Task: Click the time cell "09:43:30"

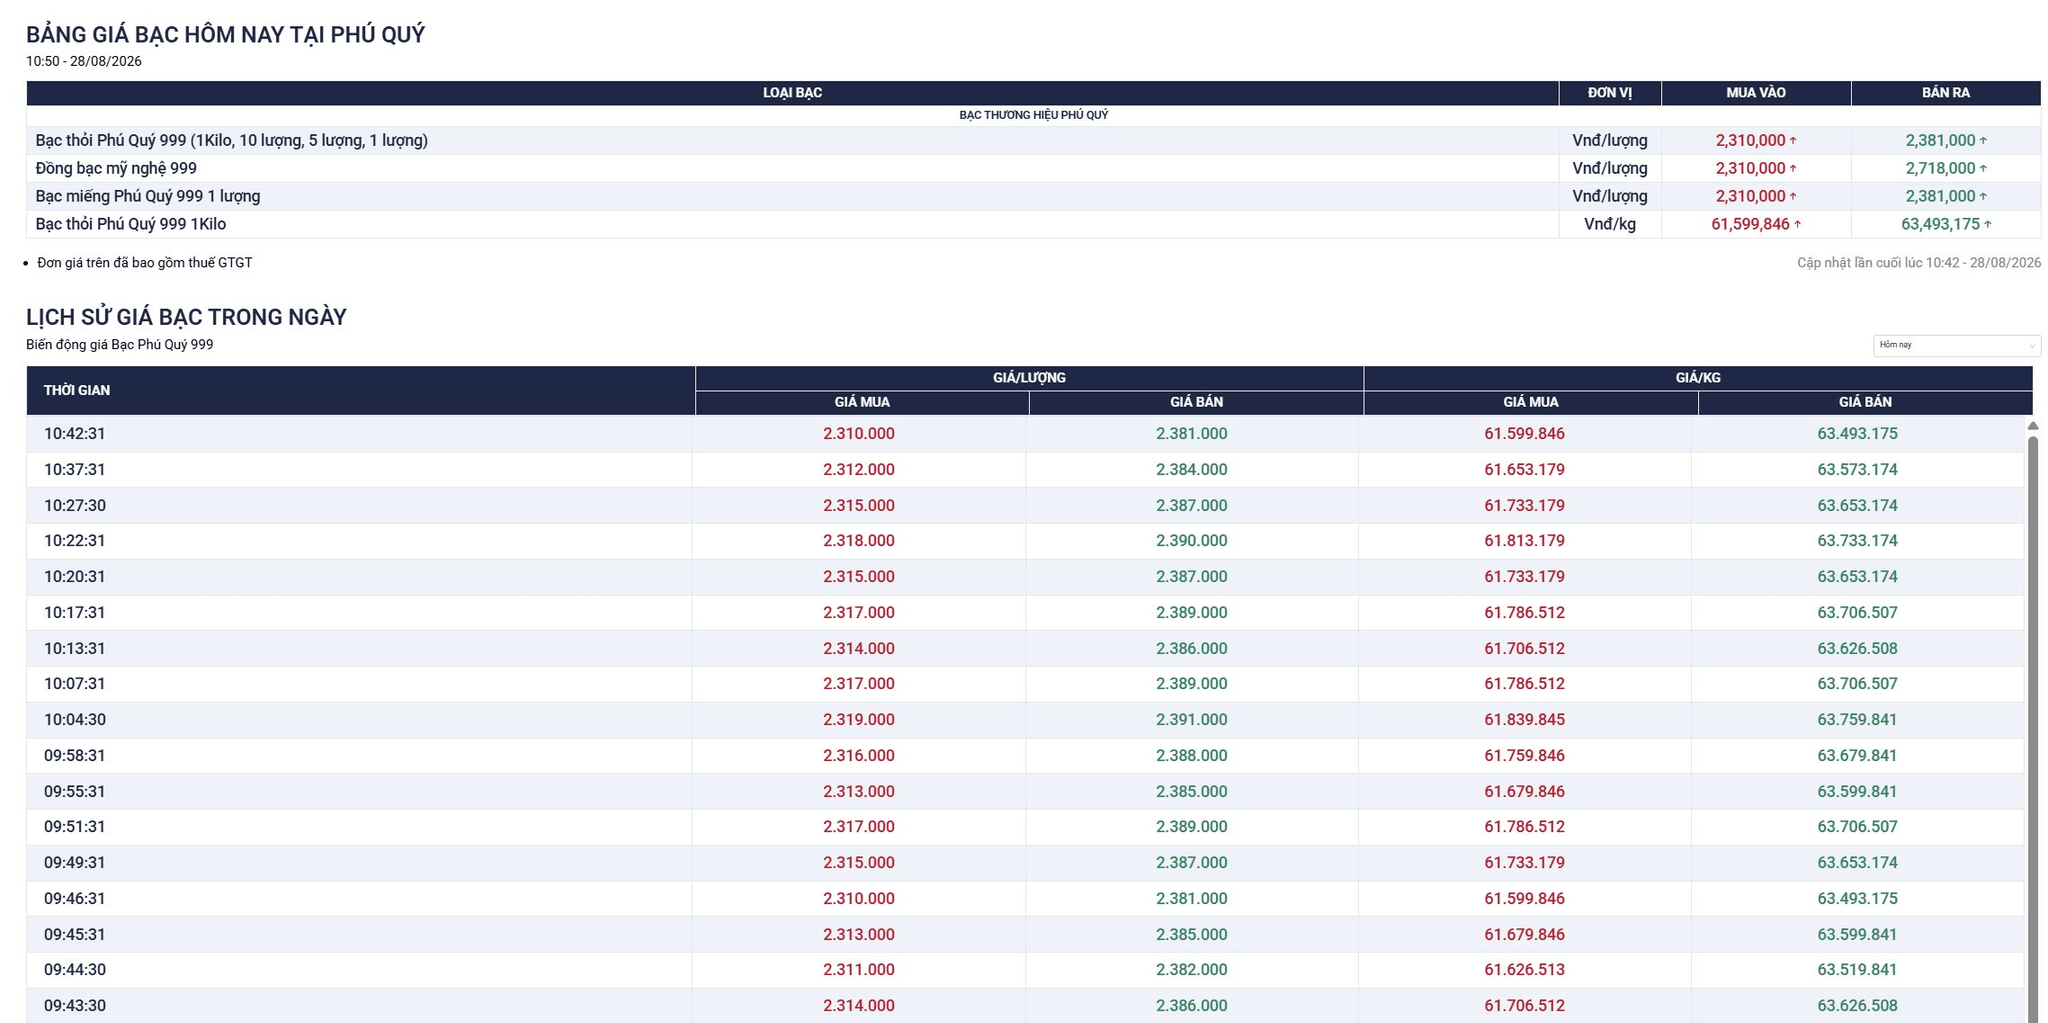Action: (74, 1006)
